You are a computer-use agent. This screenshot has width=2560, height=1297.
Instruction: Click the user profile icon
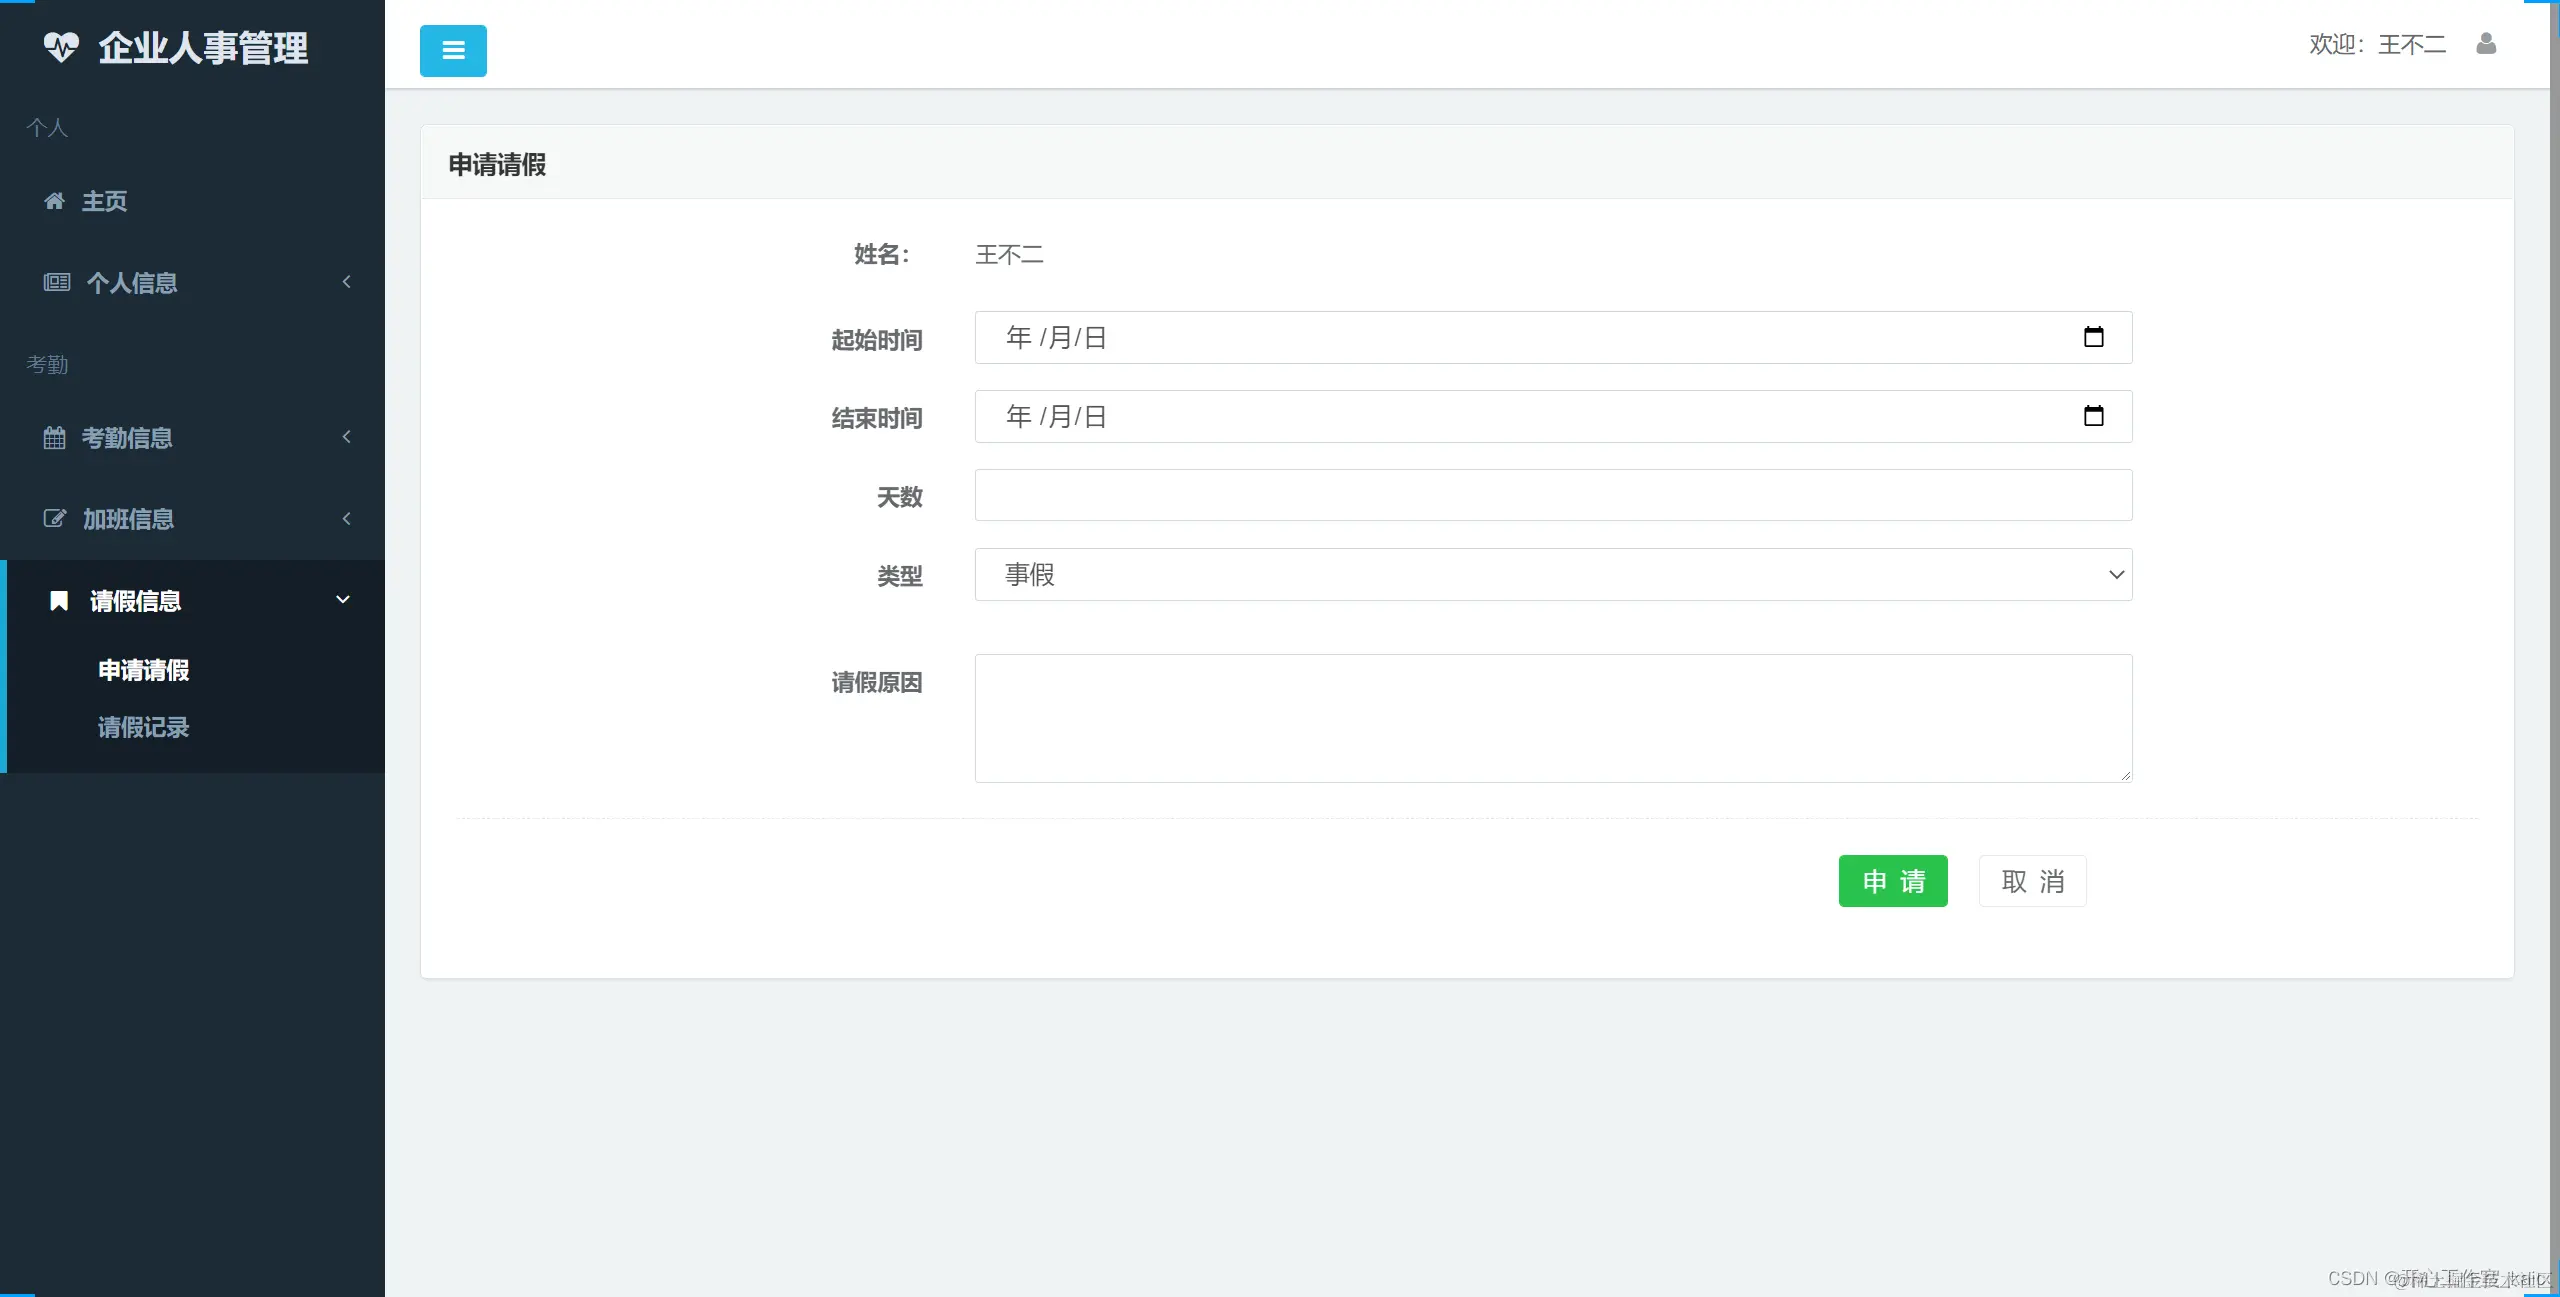pyautogui.click(x=2486, y=44)
